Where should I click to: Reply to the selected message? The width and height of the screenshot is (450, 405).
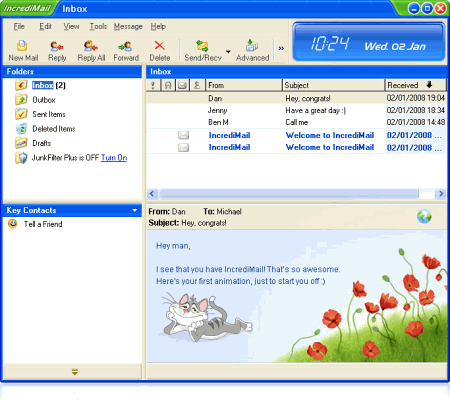pos(57,50)
